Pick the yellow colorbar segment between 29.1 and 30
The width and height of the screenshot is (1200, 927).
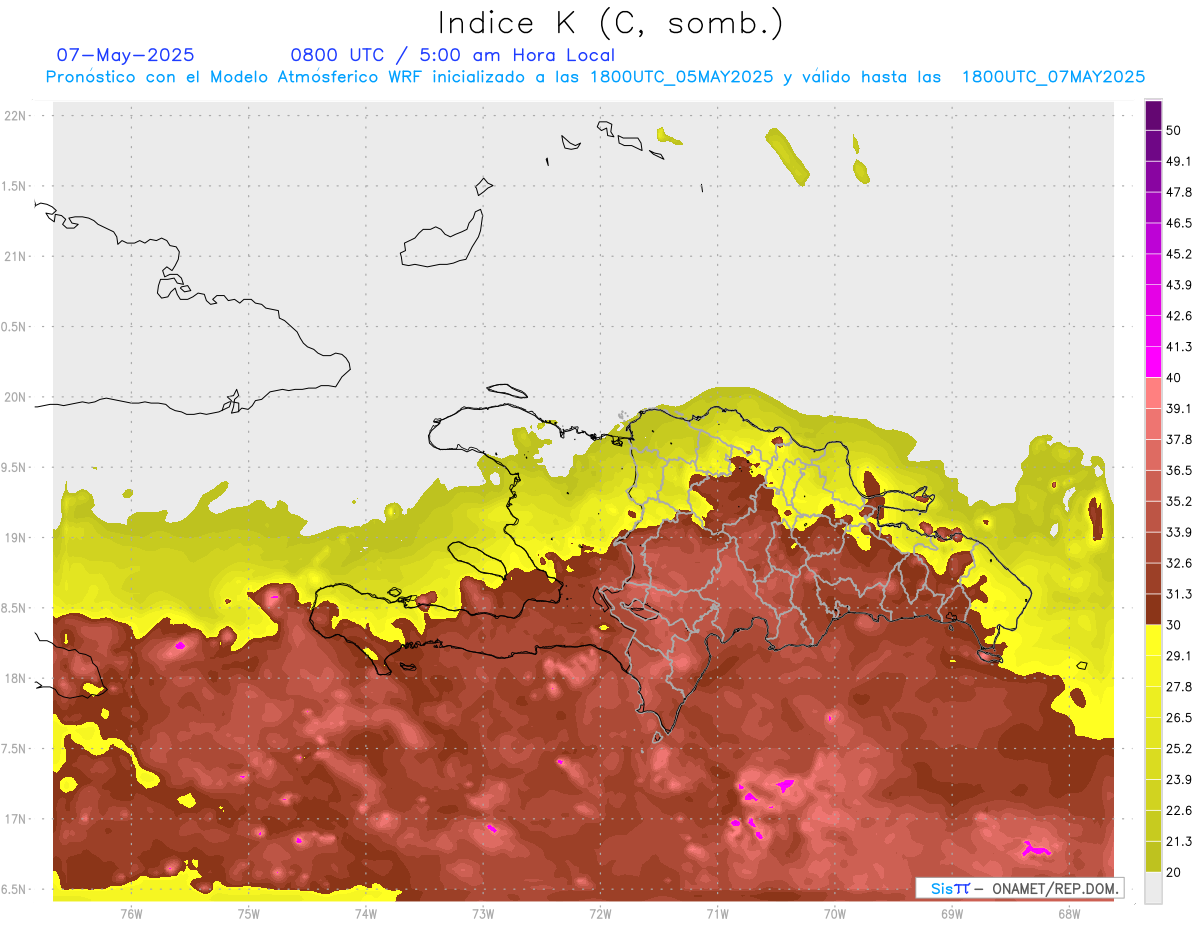click(1153, 640)
